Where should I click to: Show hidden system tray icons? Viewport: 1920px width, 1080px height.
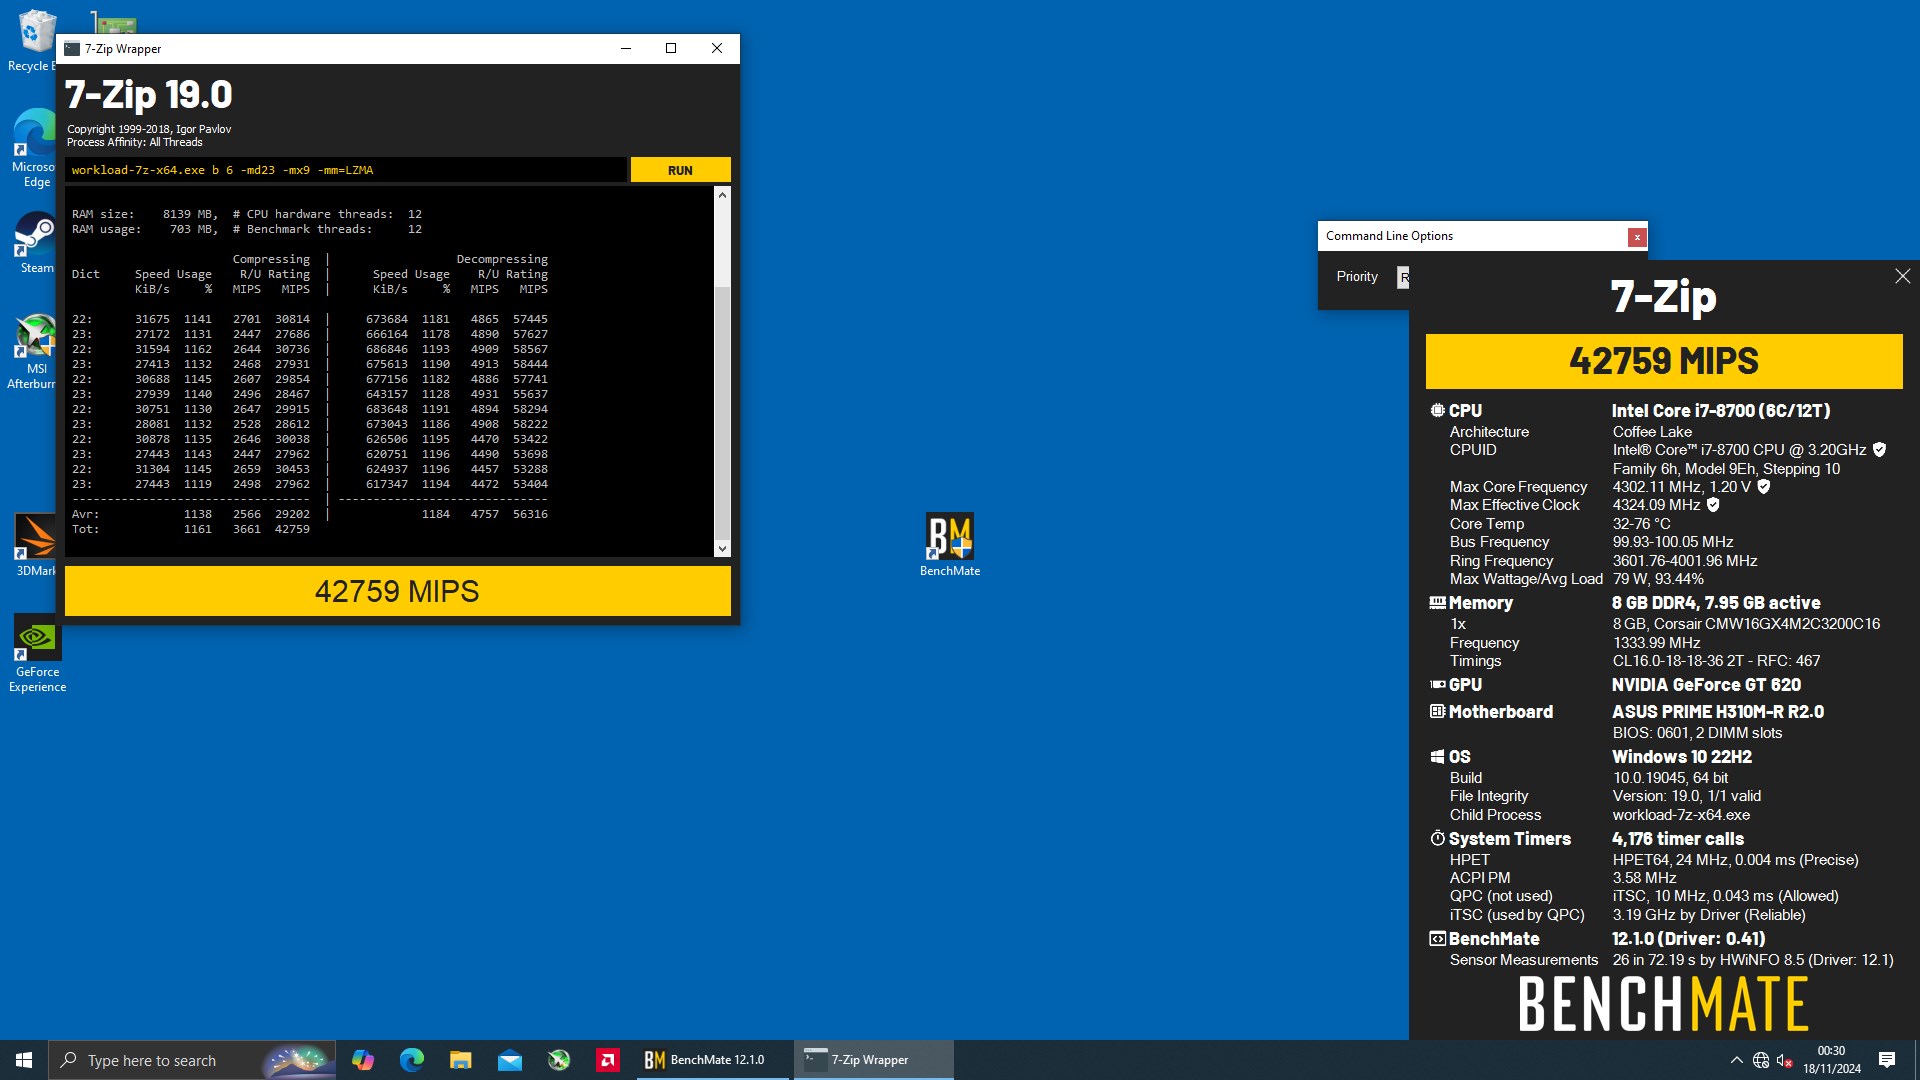pyautogui.click(x=1736, y=1061)
